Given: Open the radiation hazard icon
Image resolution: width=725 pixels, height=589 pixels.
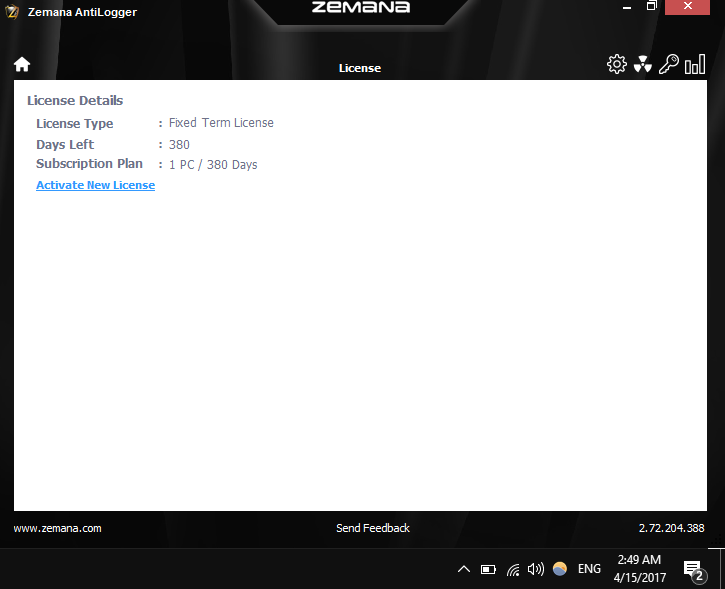Looking at the screenshot, I should tap(643, 64).
